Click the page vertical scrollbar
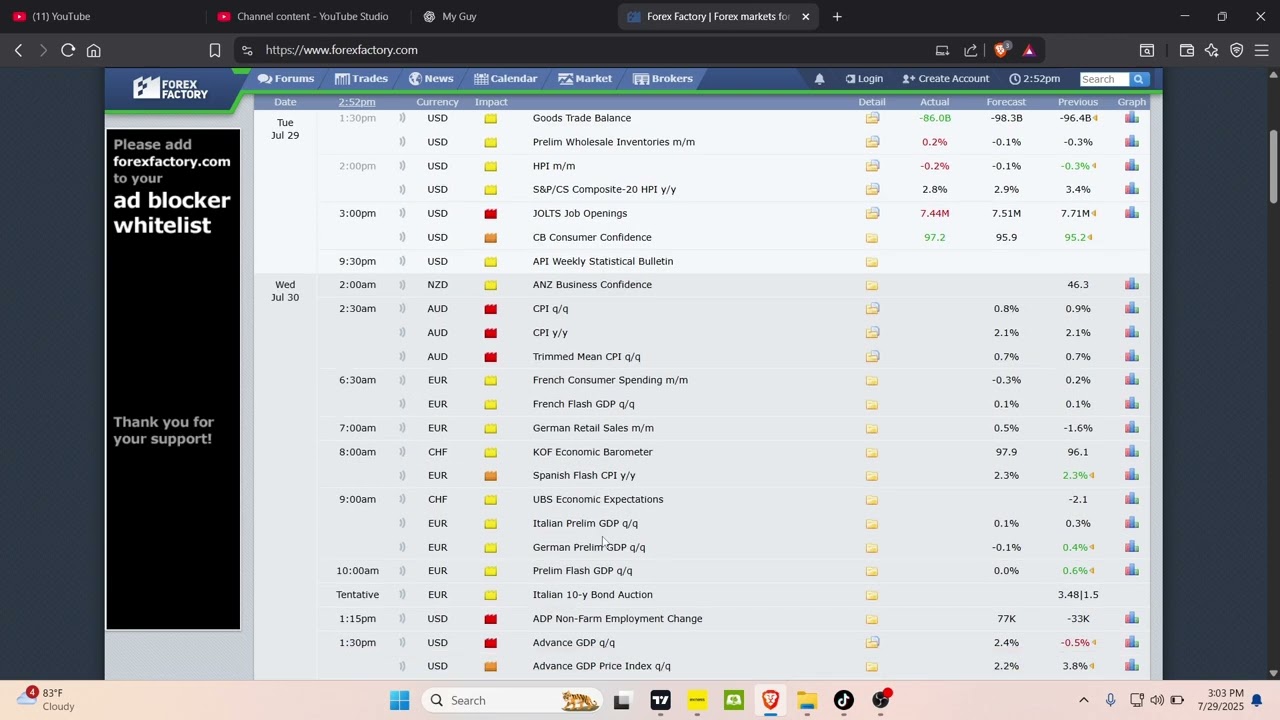The image size is (1280, 720). tap(1273, 165)
